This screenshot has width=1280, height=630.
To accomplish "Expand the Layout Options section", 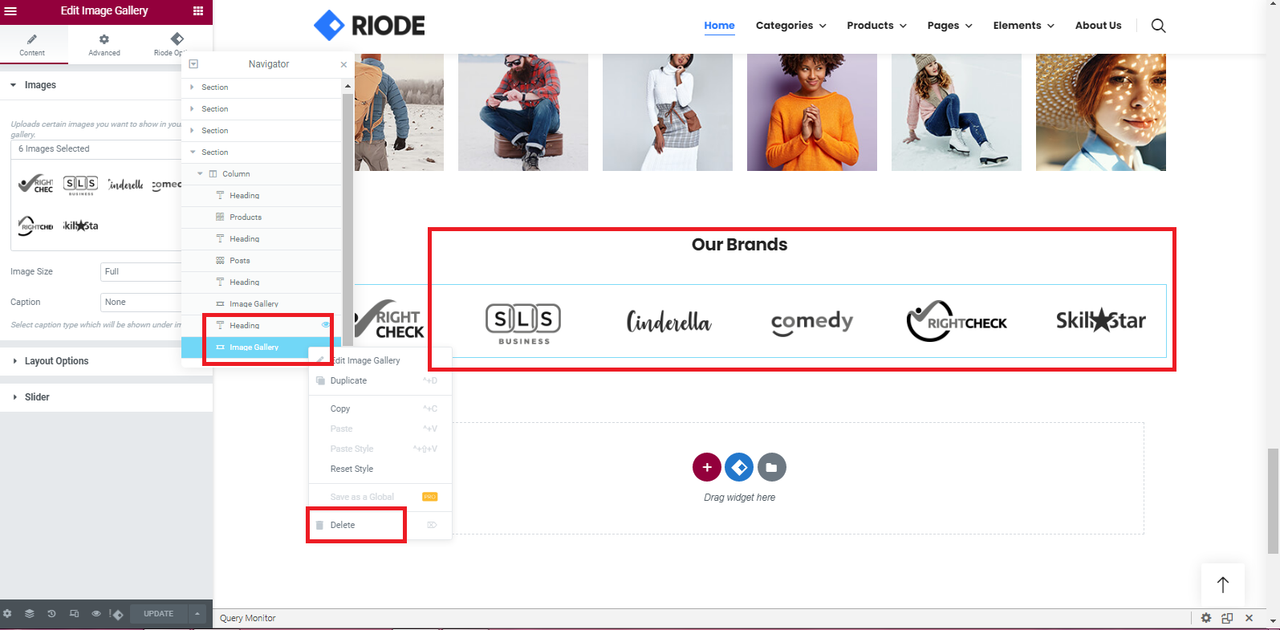I will tap(106, 361).
